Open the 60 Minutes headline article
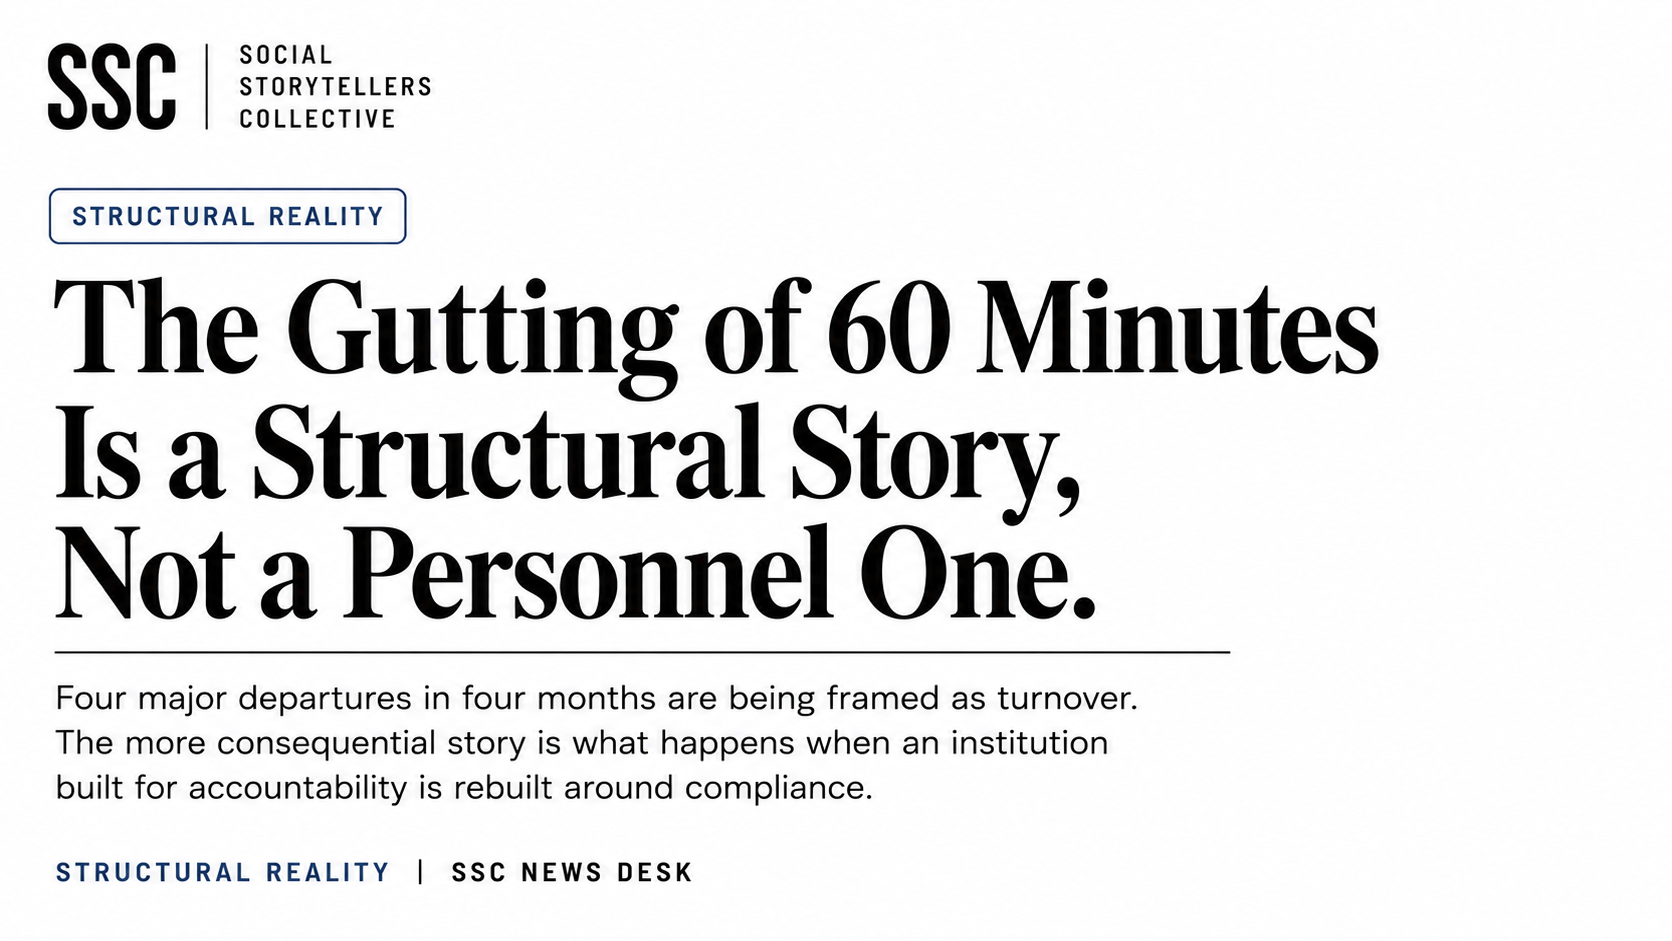Viewport: 1672px width, 941px height. pos(716,449)
